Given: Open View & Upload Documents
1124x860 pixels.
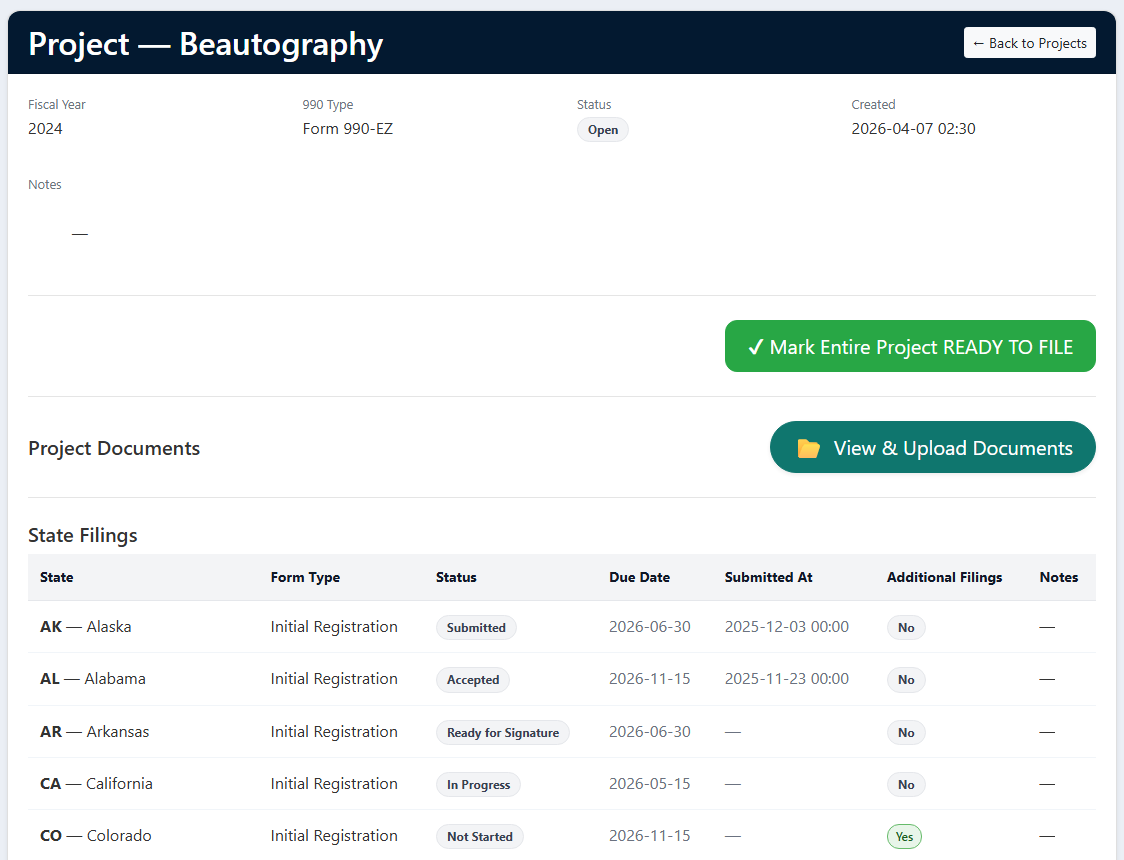Looking at the screenshot, I should [x=933, y=447].
